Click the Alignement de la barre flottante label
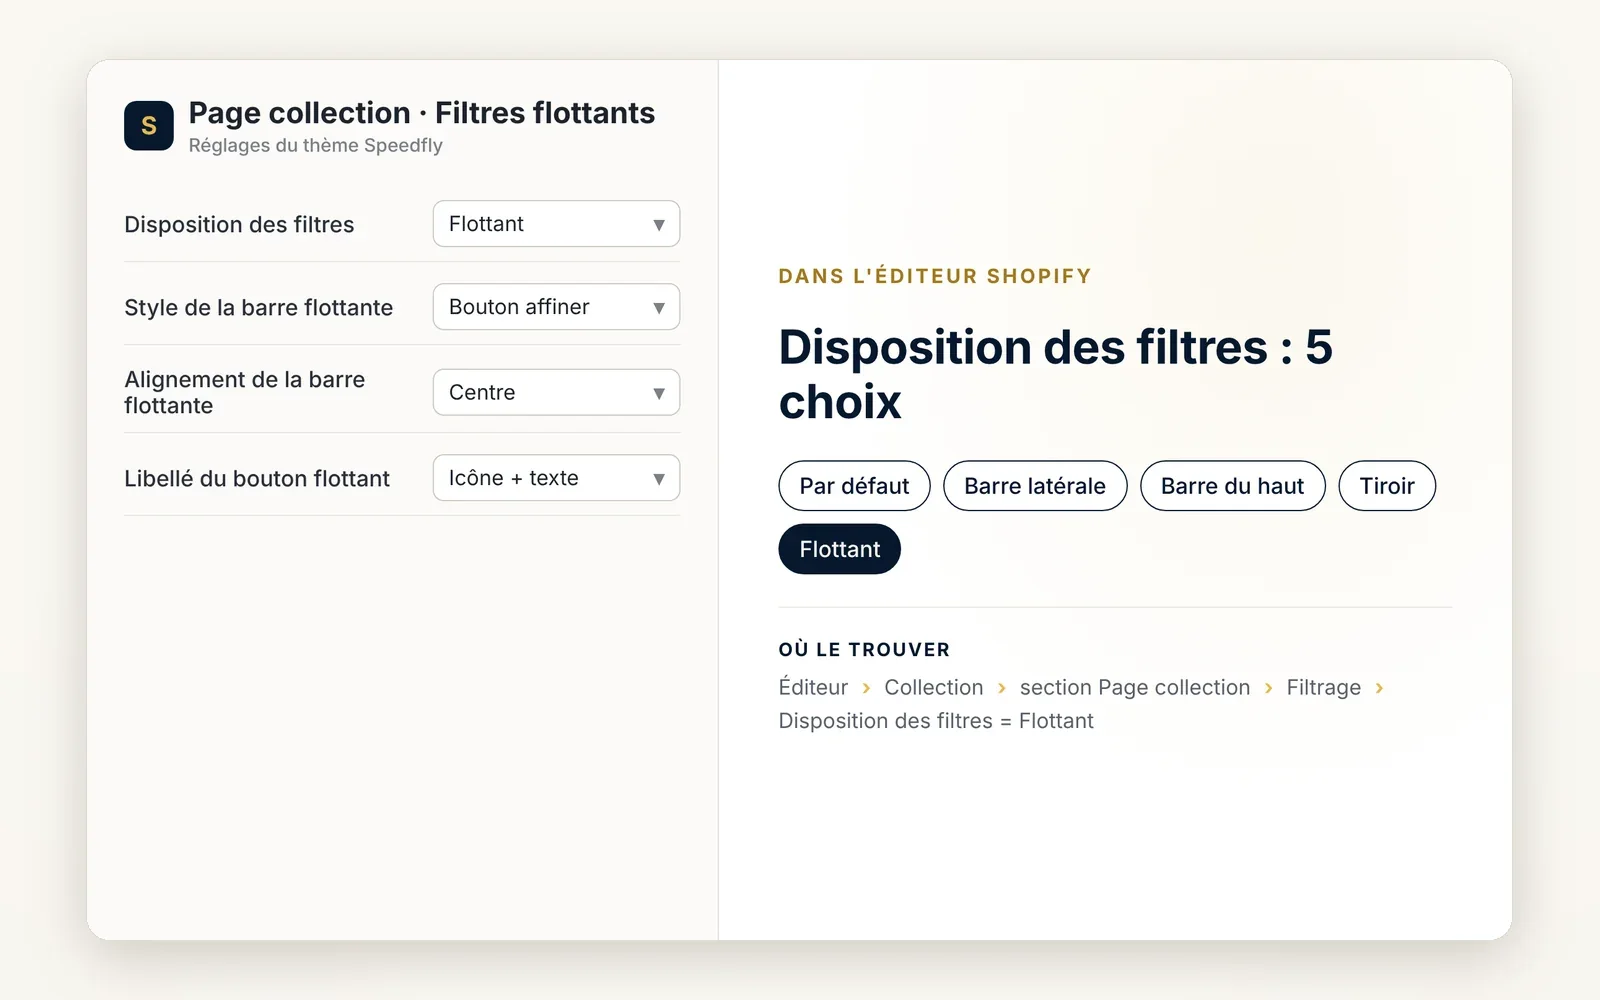This screenshot has height=1000, width=1600. [245, 392]
